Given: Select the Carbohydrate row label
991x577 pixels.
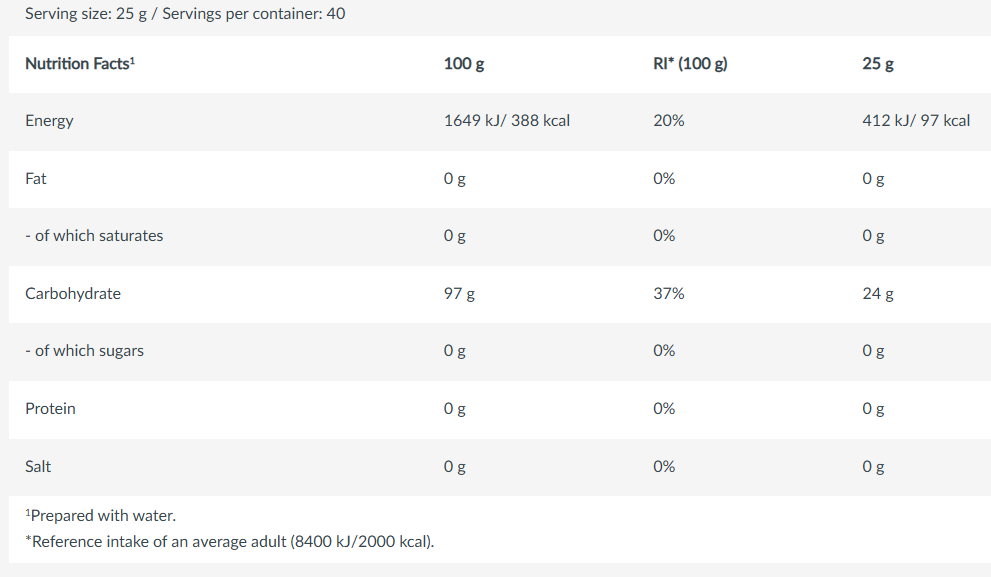Looking at the screenshot, I should click(x=73, y=294).
